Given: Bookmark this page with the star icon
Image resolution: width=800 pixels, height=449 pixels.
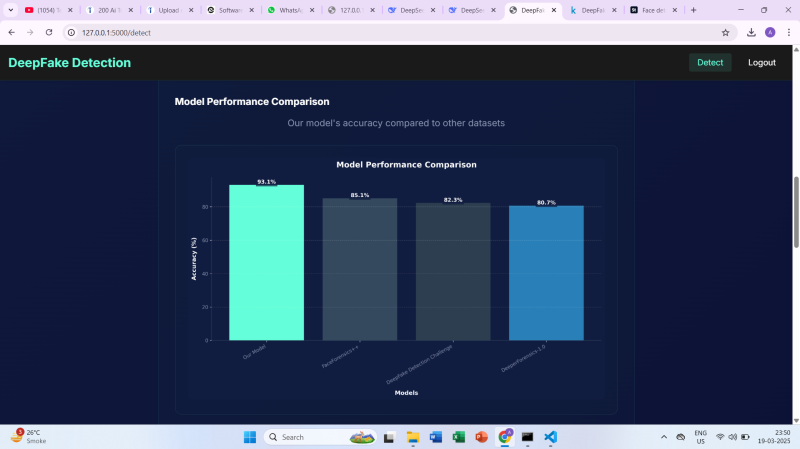Looking at the screenshot, I should click(725, 32).
